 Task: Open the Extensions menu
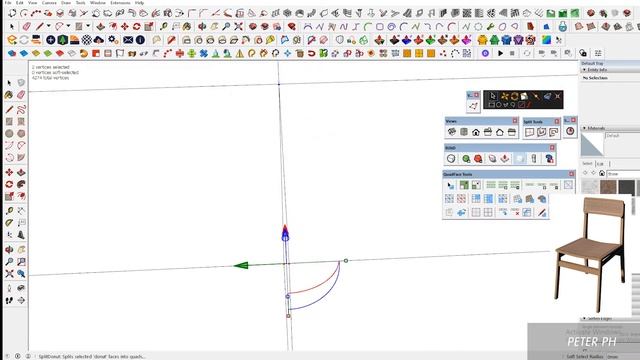pos(120,2)
